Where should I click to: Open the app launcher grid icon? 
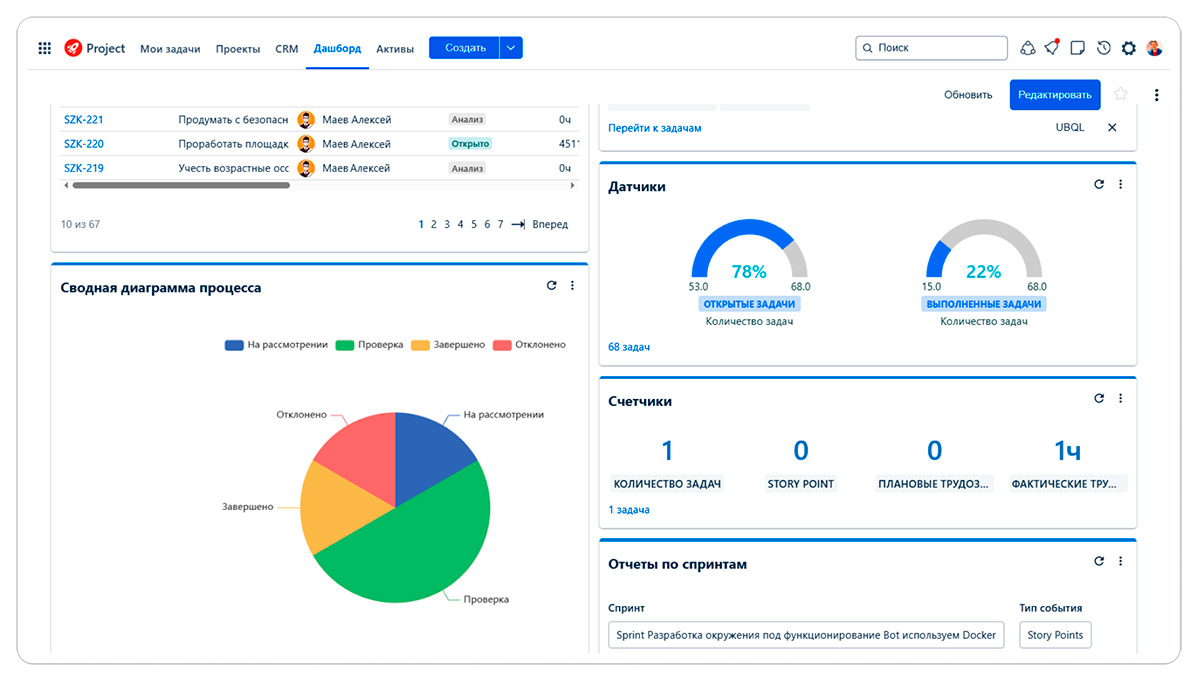(x=44, y=47)
